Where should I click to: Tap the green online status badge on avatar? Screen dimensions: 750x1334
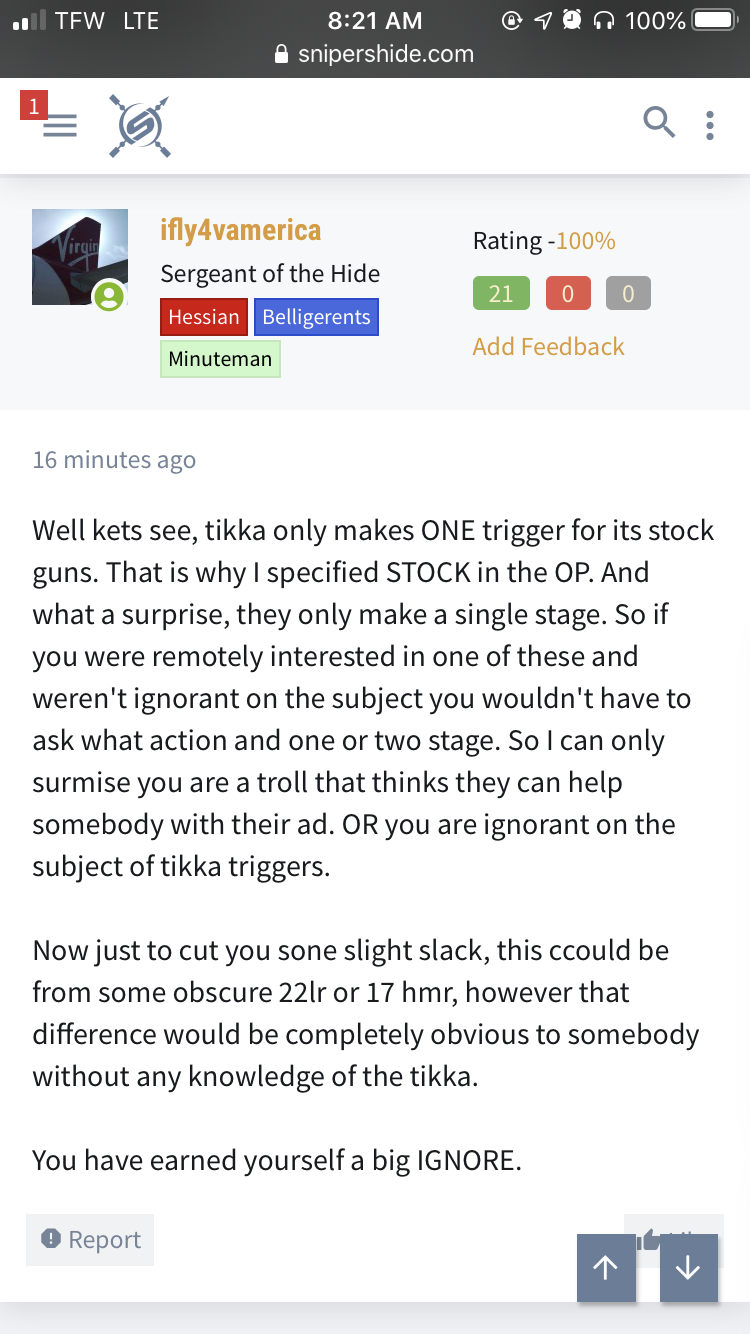click(x=108, y=296)
